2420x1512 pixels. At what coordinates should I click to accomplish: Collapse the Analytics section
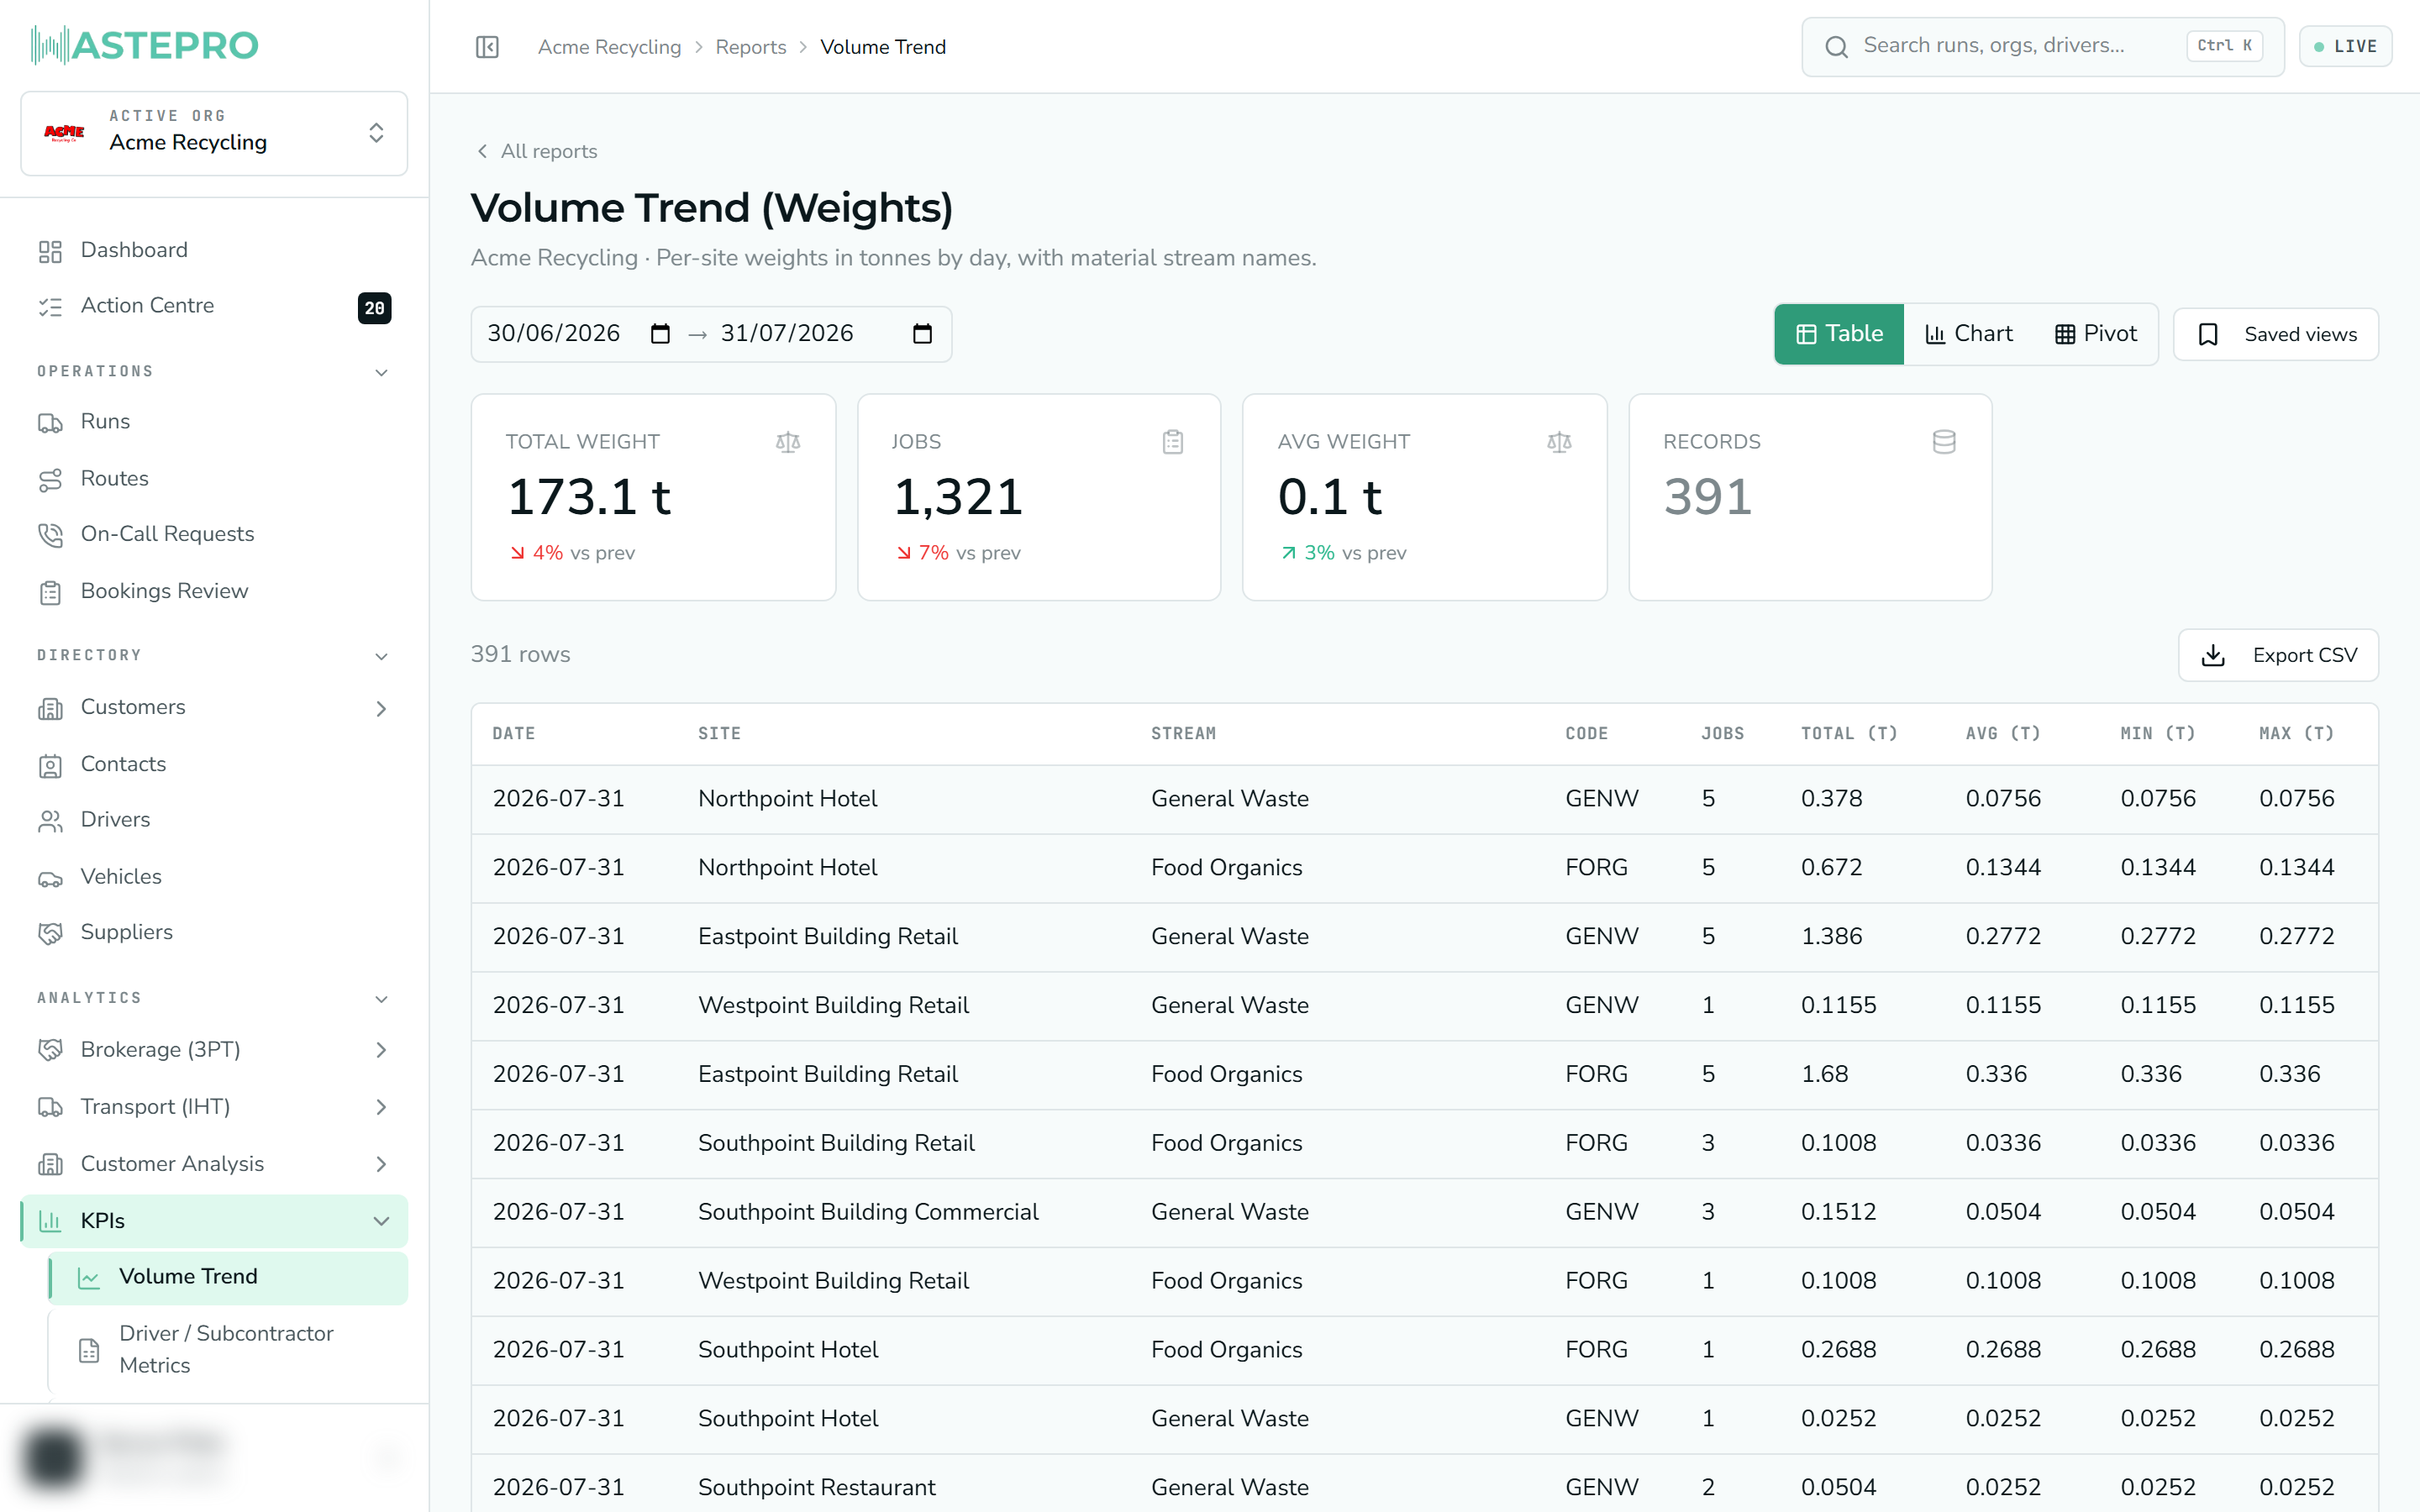pos(381,999)
